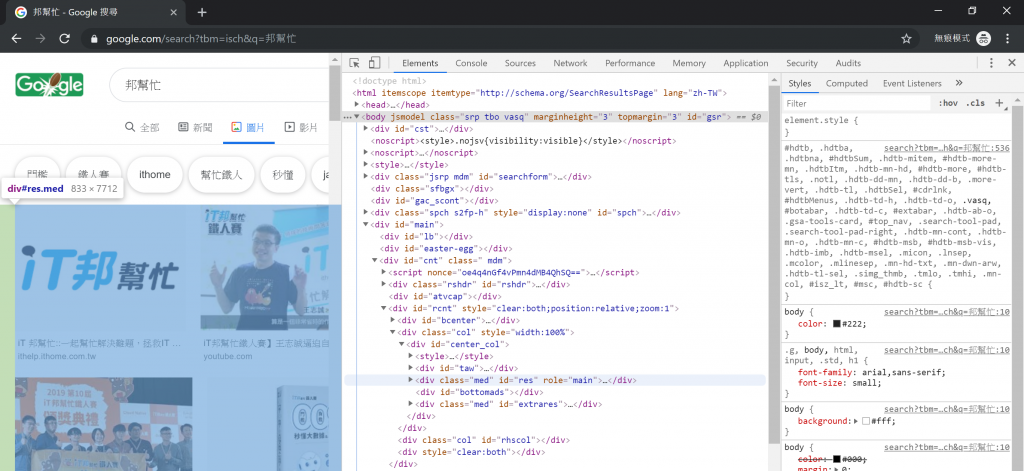Expand div id="spch" node
Image resolution: width=1024 pixels, height=471 pixels.
pyautogui.click(x=366, y=212)
